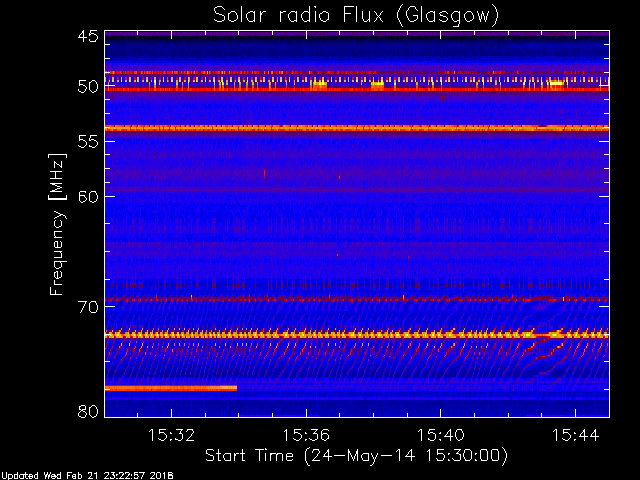Click the frequency tick label '80'
Viewport: 640px width, 480px height.
[88, 411]
